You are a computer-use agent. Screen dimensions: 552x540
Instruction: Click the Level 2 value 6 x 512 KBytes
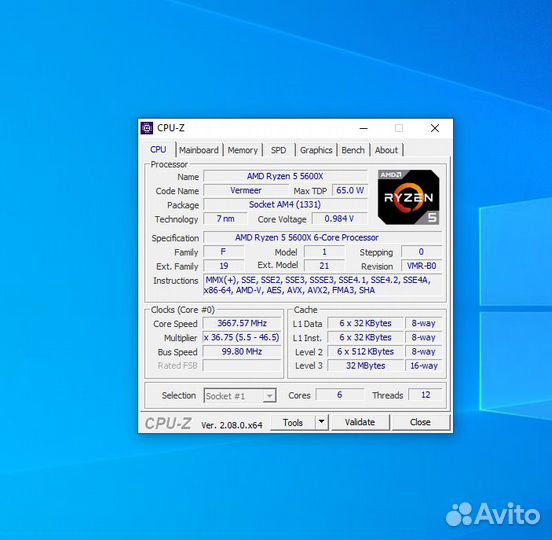[365, 351]
